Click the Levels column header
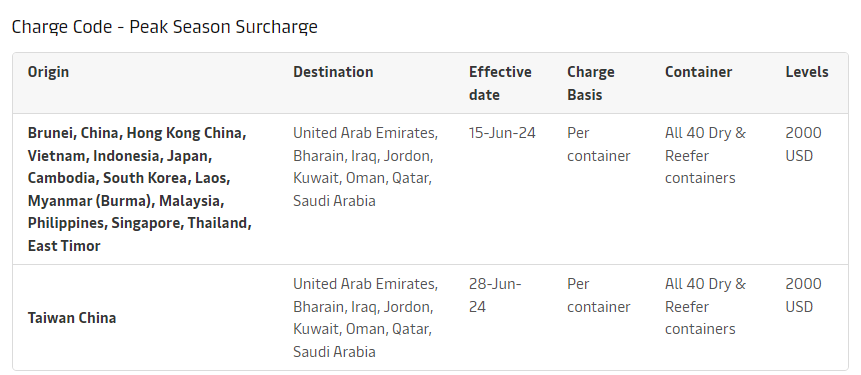Image resolution: width=861 pixels, height=375 pixels. pos(807,72)
